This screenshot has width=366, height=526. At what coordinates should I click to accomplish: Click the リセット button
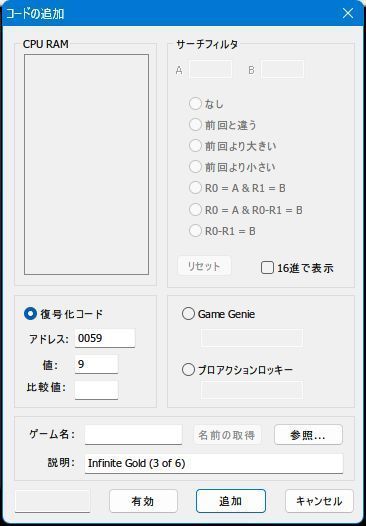[204, 266]
